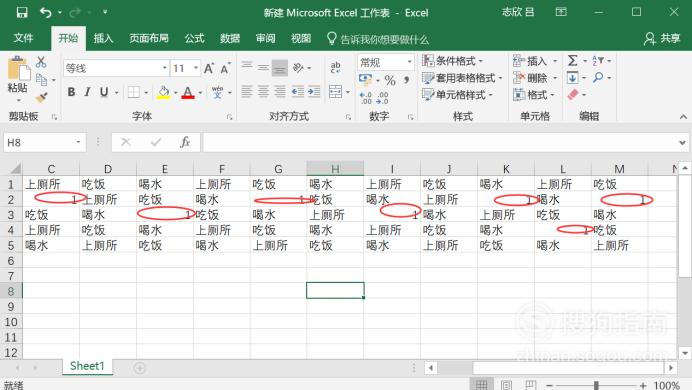692x390 pixels.
Task: Open the font name combo box
Action: 116,68
